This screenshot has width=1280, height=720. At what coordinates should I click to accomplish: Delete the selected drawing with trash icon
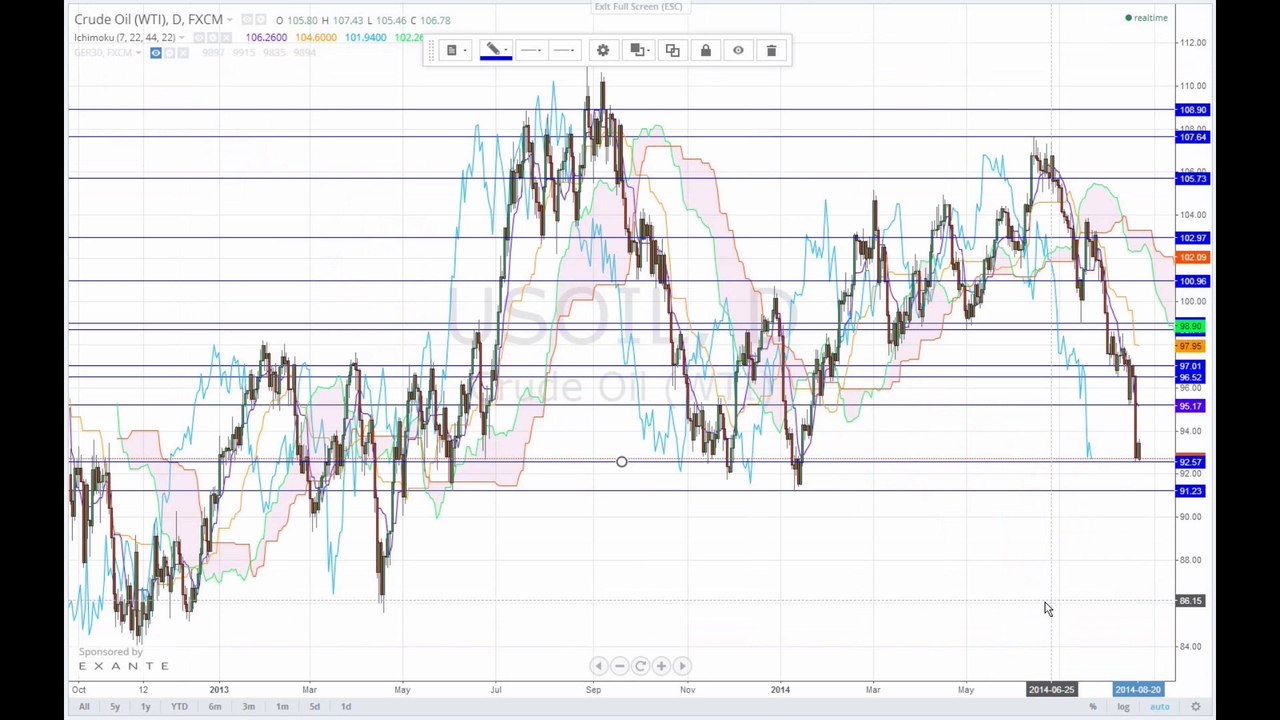click(771, 50)
